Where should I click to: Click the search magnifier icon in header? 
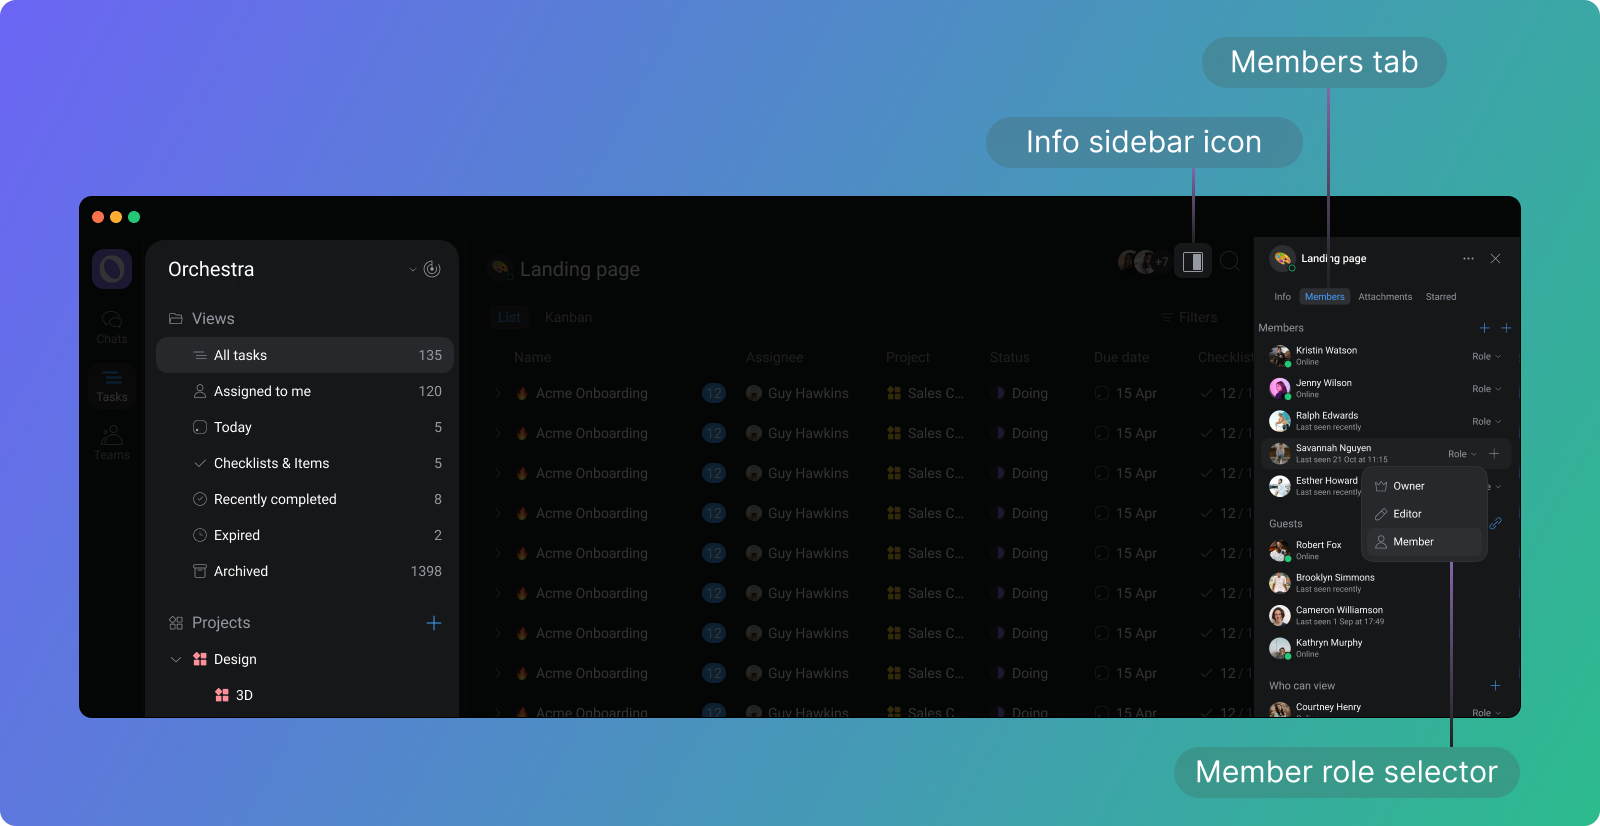[1230, 262]
